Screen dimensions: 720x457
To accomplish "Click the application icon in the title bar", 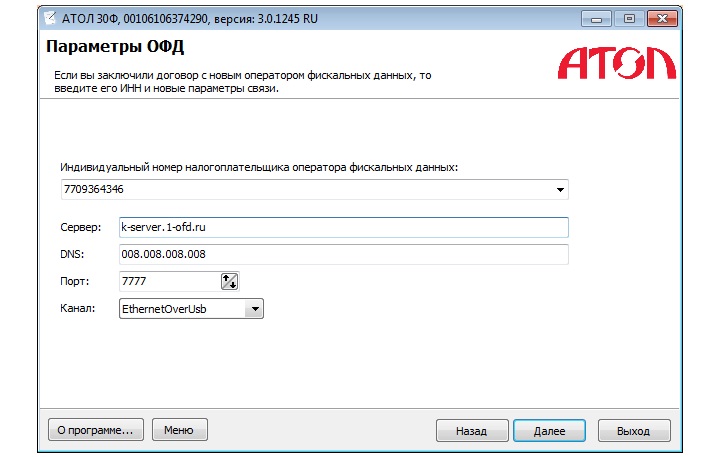I will pos(50,18).
